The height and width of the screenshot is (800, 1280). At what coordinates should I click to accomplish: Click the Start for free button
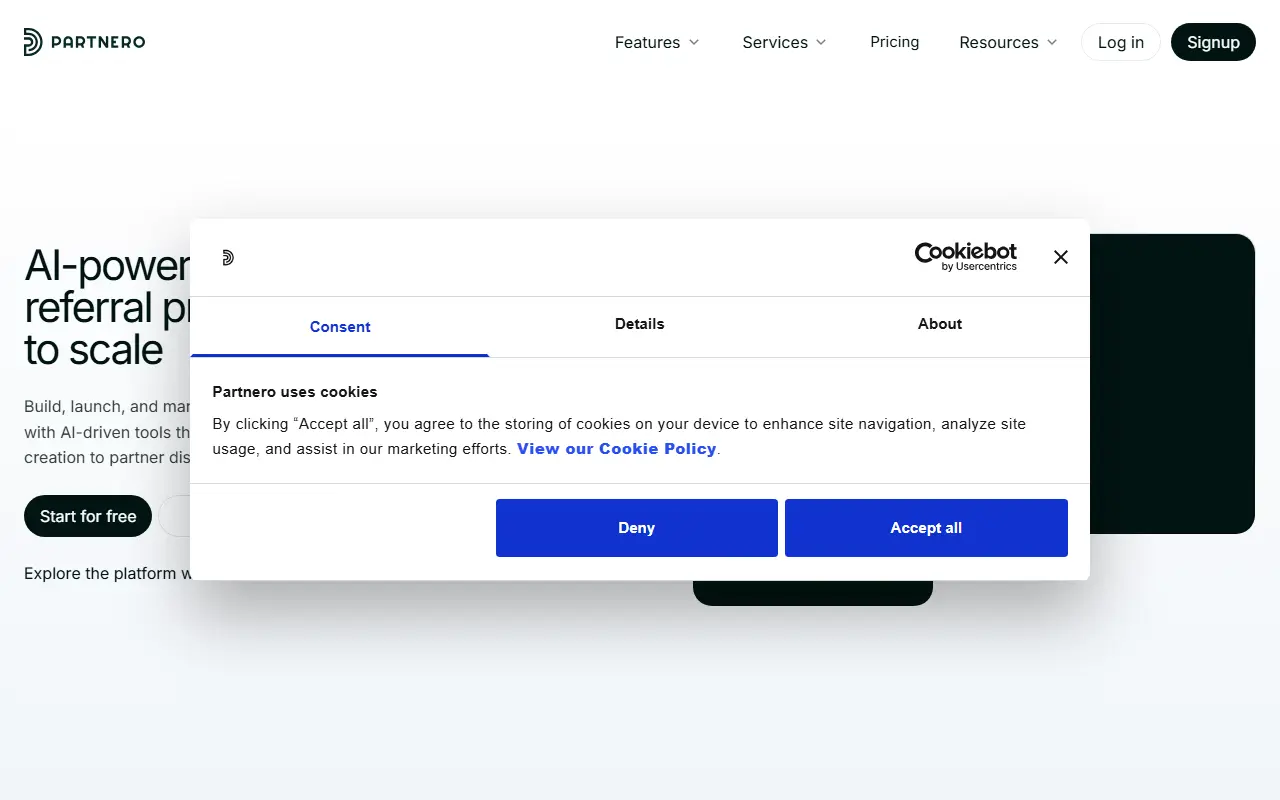(88, 516)
